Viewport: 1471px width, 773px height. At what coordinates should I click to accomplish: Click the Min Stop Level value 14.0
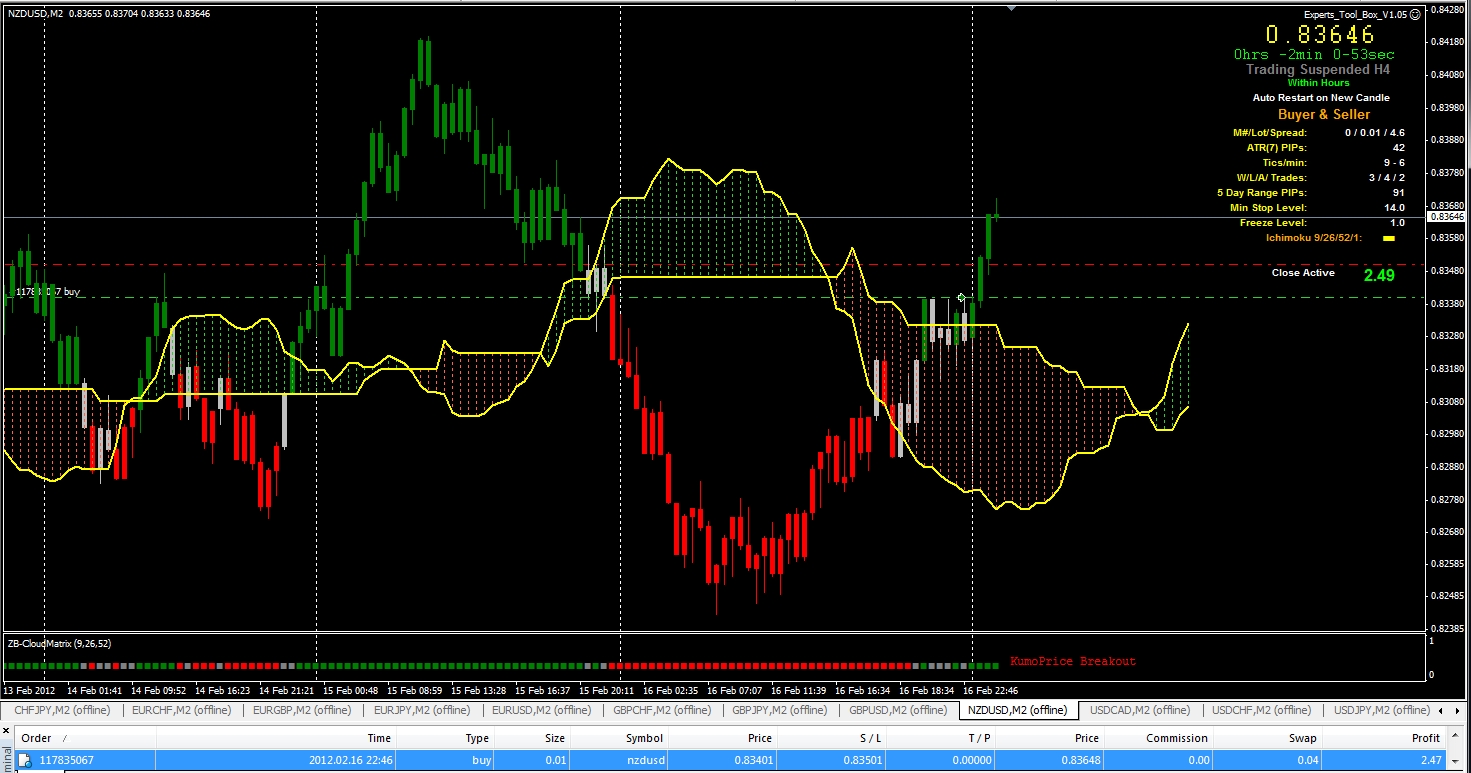click(x=1394, y=208)
